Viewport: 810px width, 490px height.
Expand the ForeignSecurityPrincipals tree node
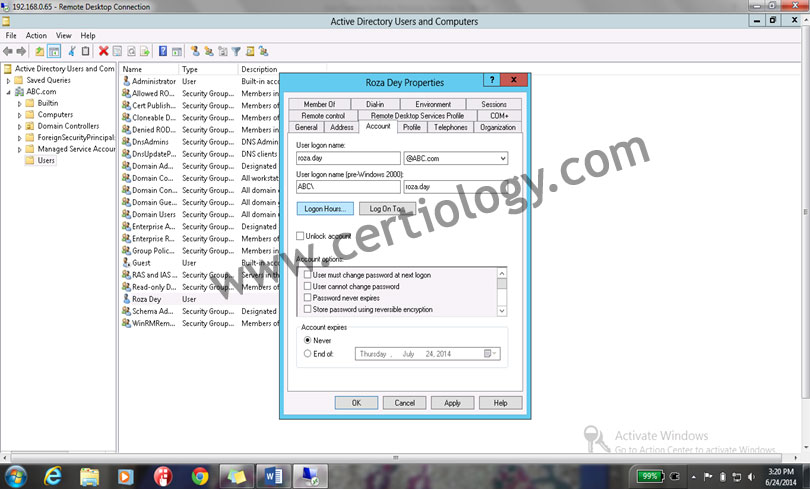(20, 138)
